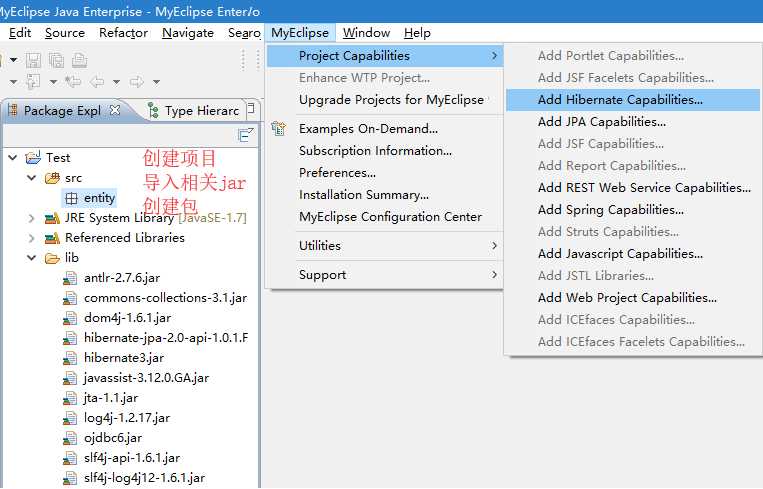Open Preferences from MyEclipse menu
The image size is (763, 489).
385,173
